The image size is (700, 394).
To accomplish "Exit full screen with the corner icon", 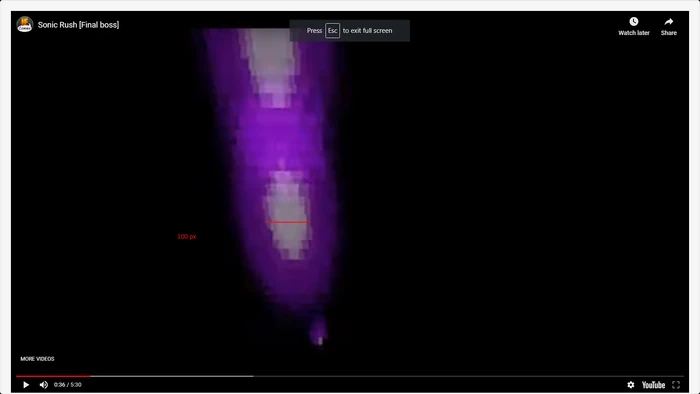I will 676,385.
